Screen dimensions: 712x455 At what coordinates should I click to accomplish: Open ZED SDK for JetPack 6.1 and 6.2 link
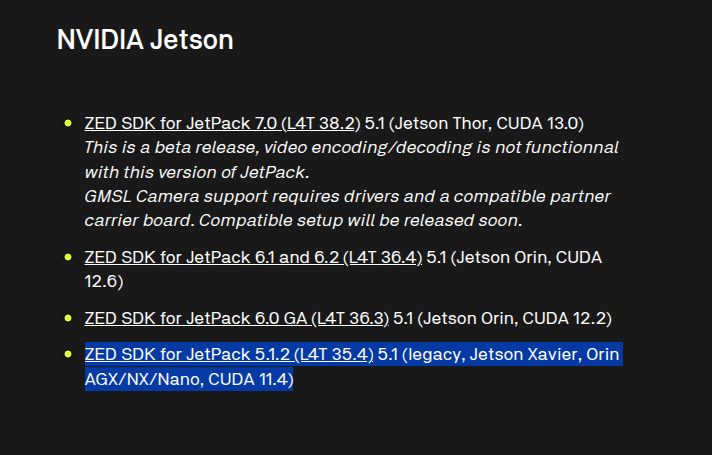click(210, 258)
